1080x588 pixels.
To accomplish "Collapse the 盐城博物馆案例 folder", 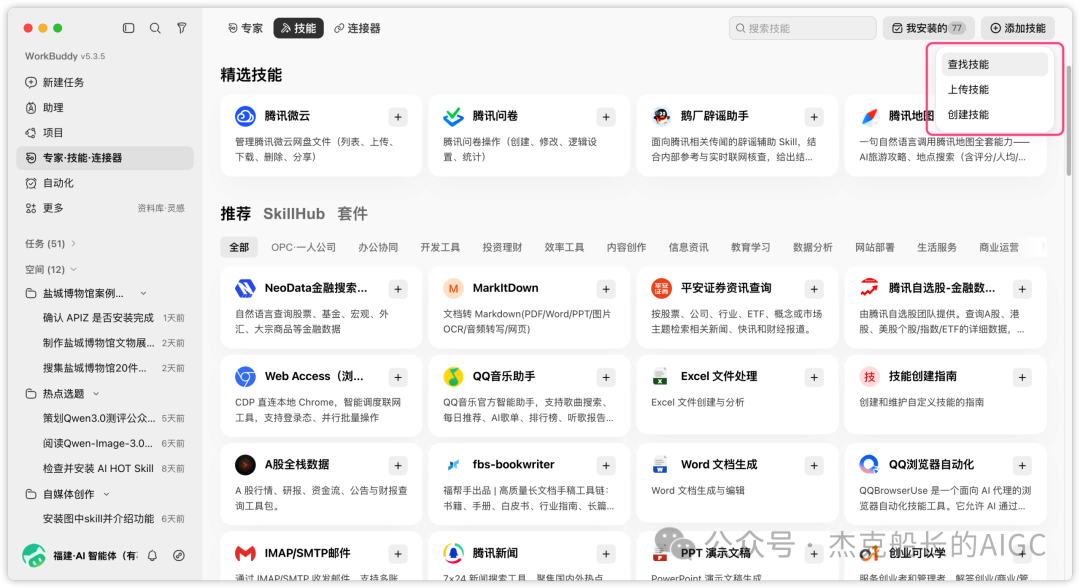I will click(143, 293).
